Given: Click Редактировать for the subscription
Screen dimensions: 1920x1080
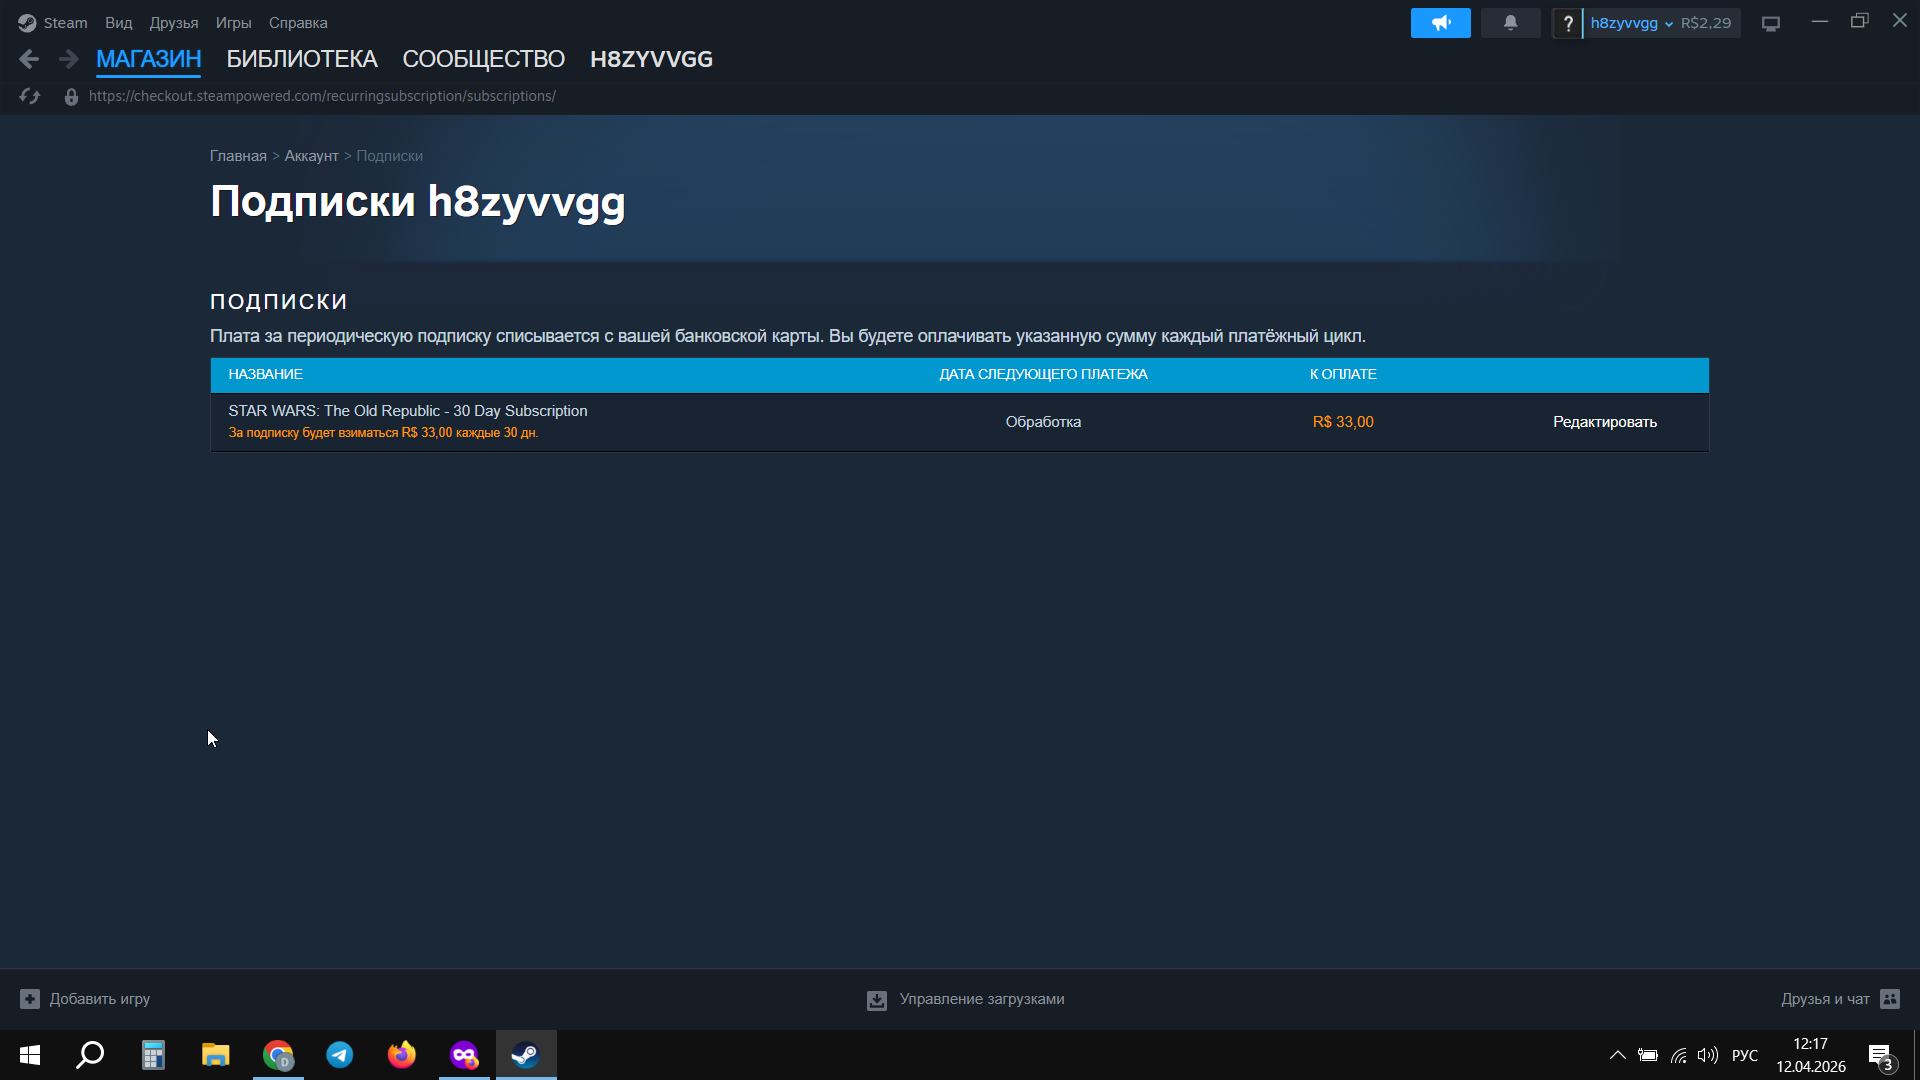Looking at the screenshot, I should [x=1604, y=422].
